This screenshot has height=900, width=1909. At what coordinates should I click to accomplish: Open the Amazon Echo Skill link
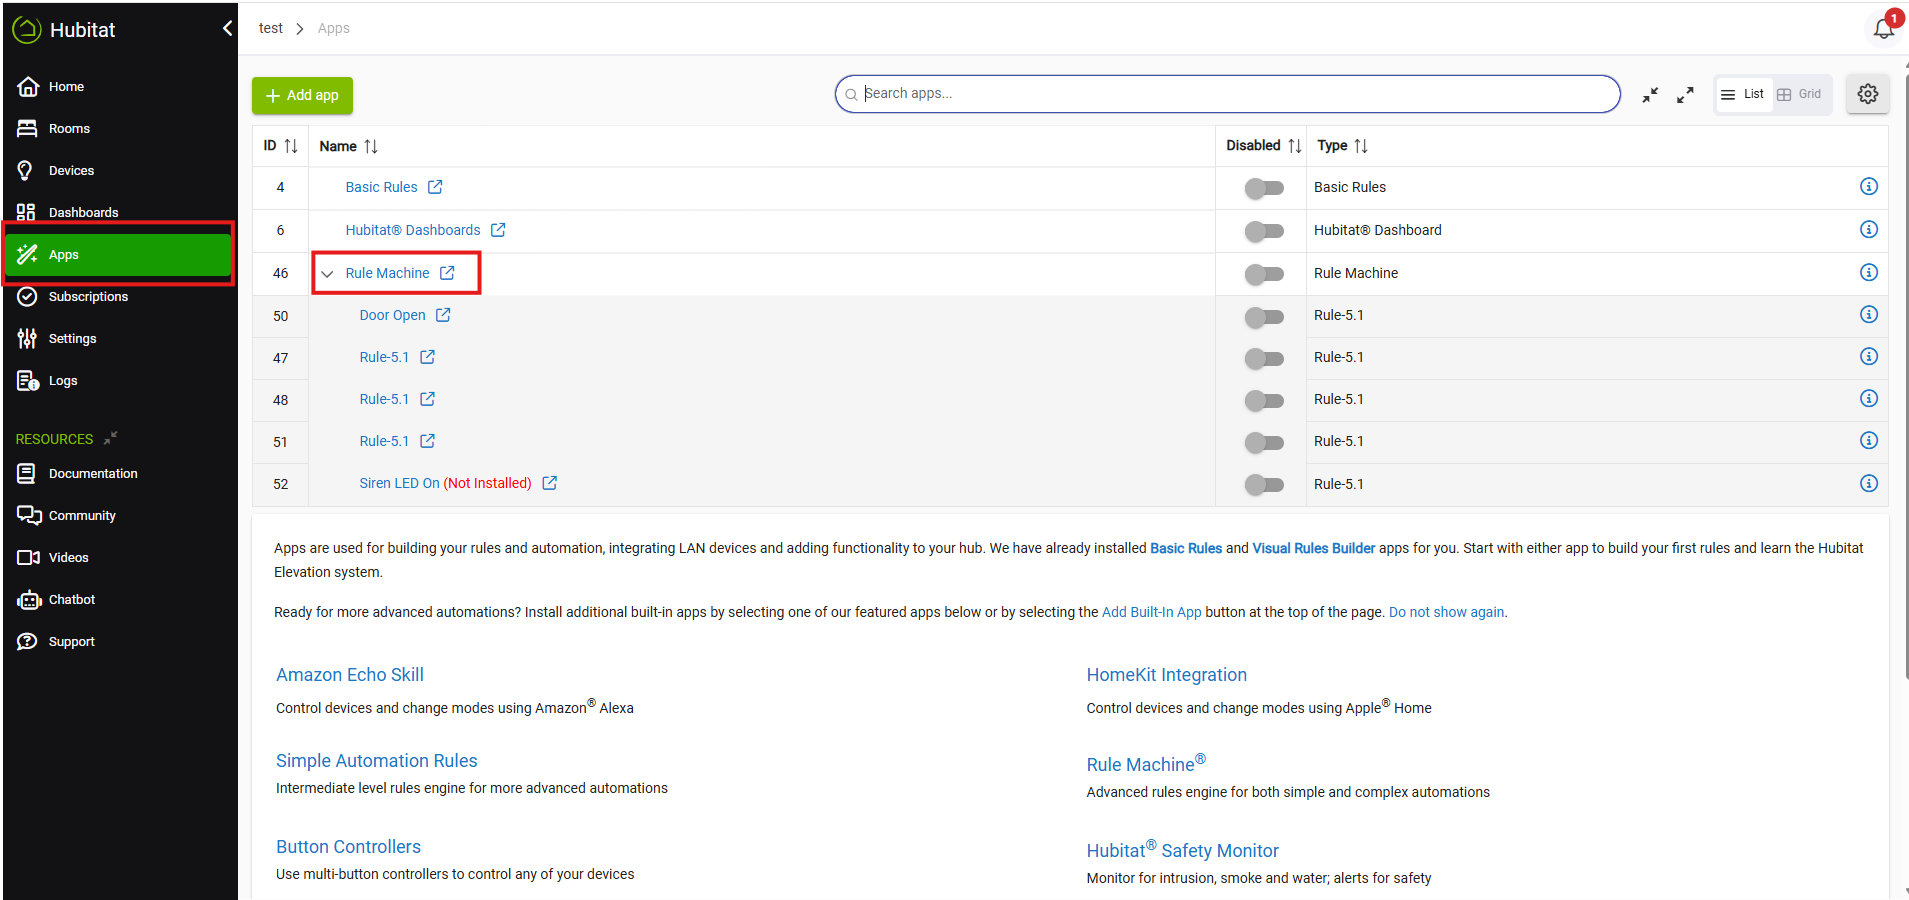pos(350,675)
